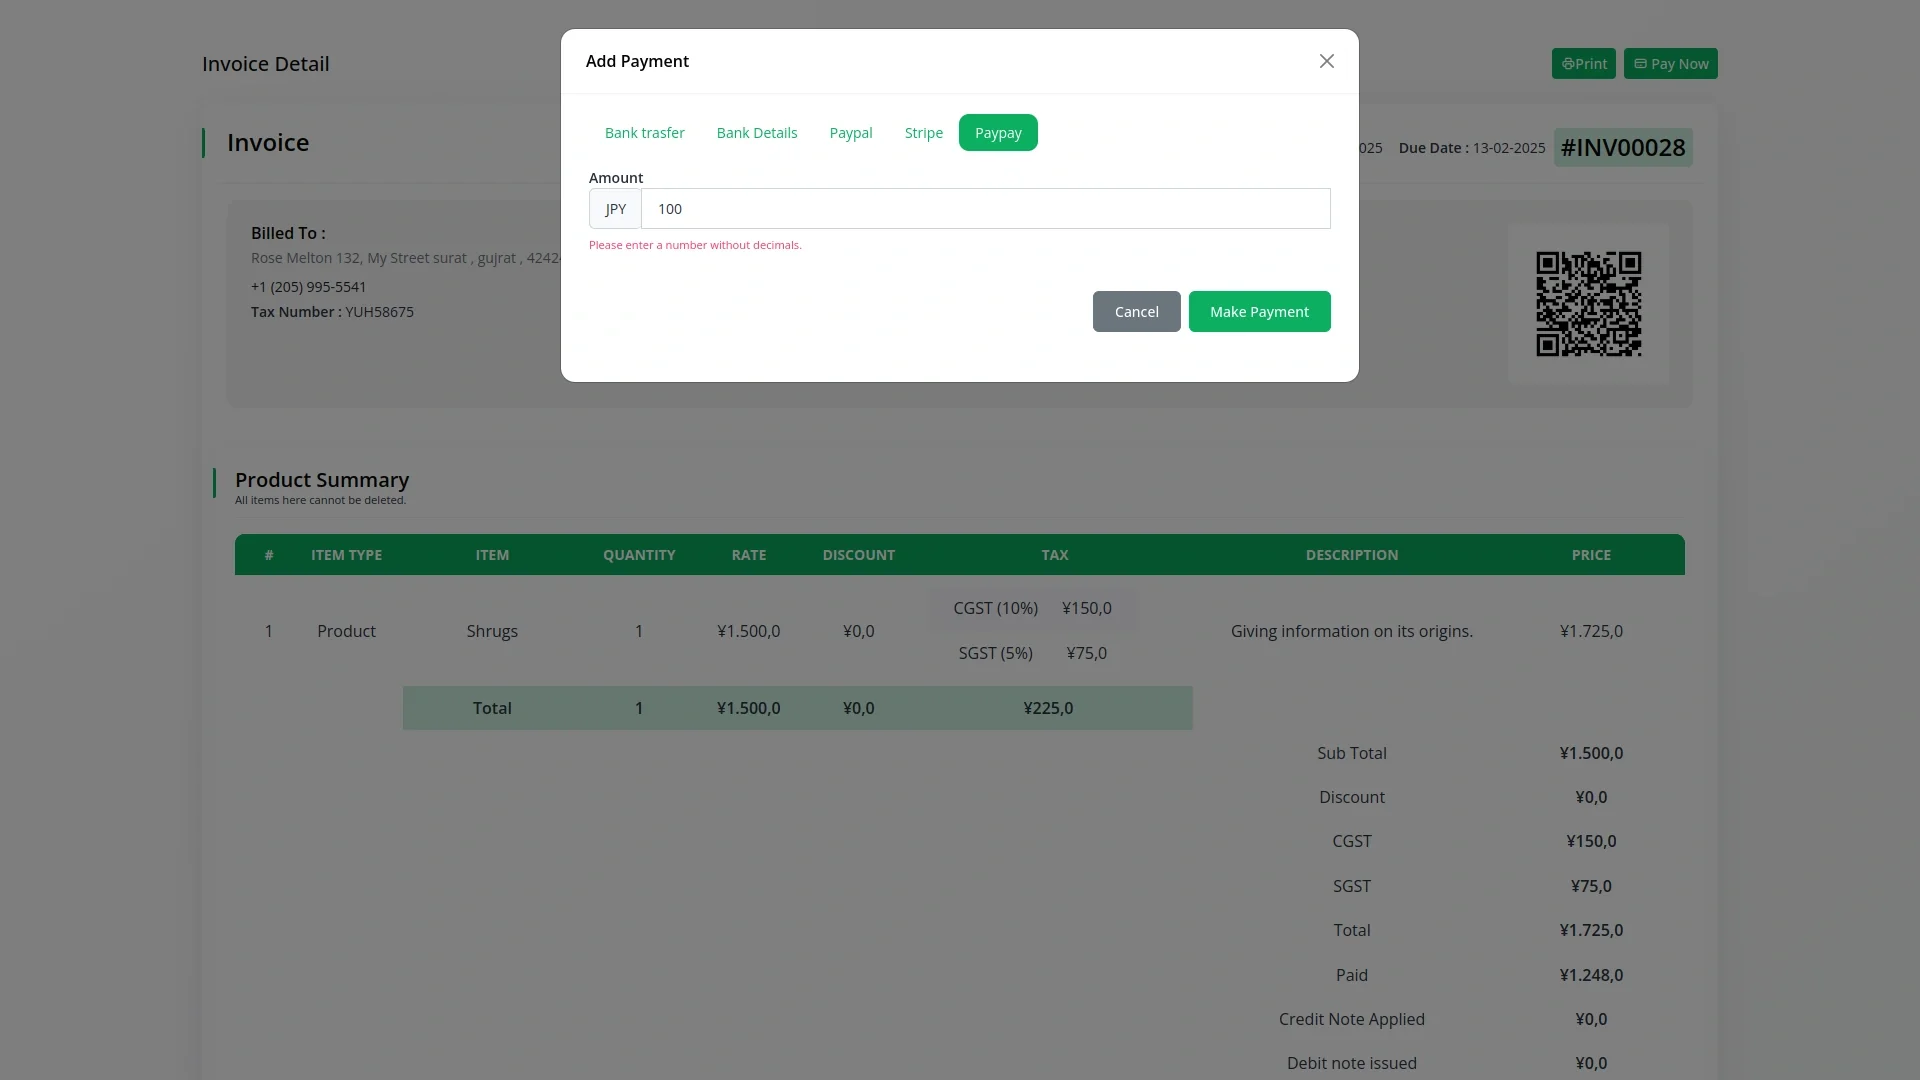Image resolution: width=1920 pixels, height=1080 pixels.
Task: Click the invoice QR code image
Action: (x=1588, y=304)
